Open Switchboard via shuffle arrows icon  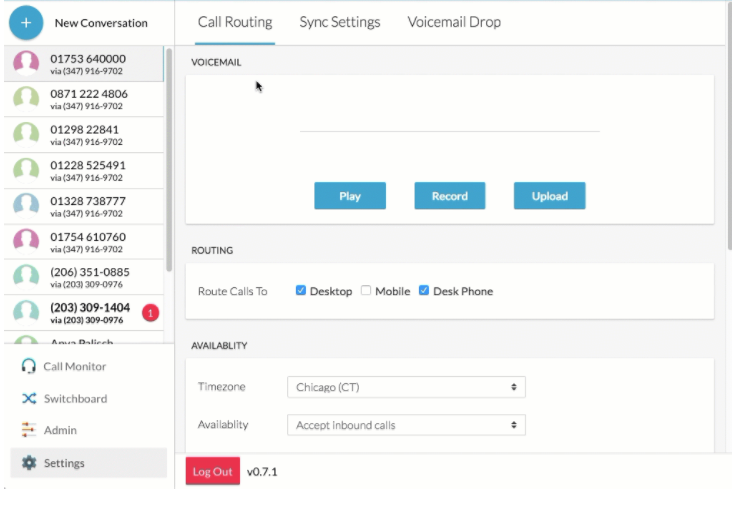tap(29, 399)
